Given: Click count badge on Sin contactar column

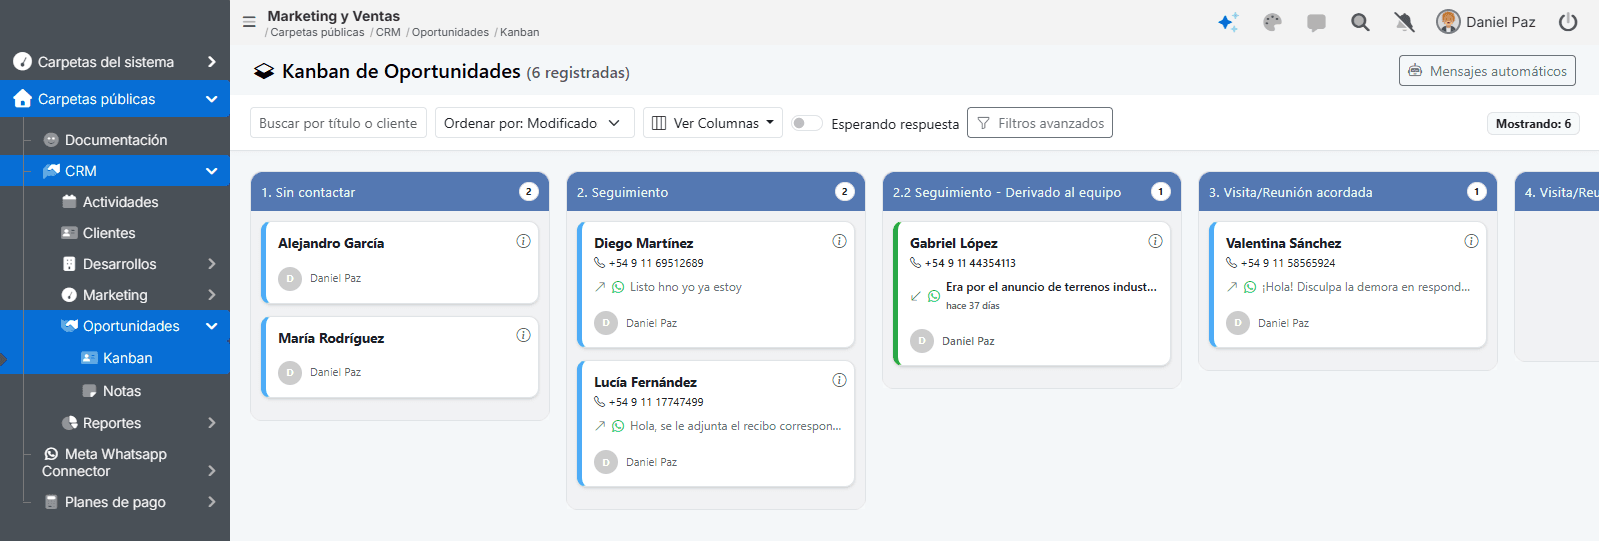Looking at the screenshot, I should click(x=529, y=192).
